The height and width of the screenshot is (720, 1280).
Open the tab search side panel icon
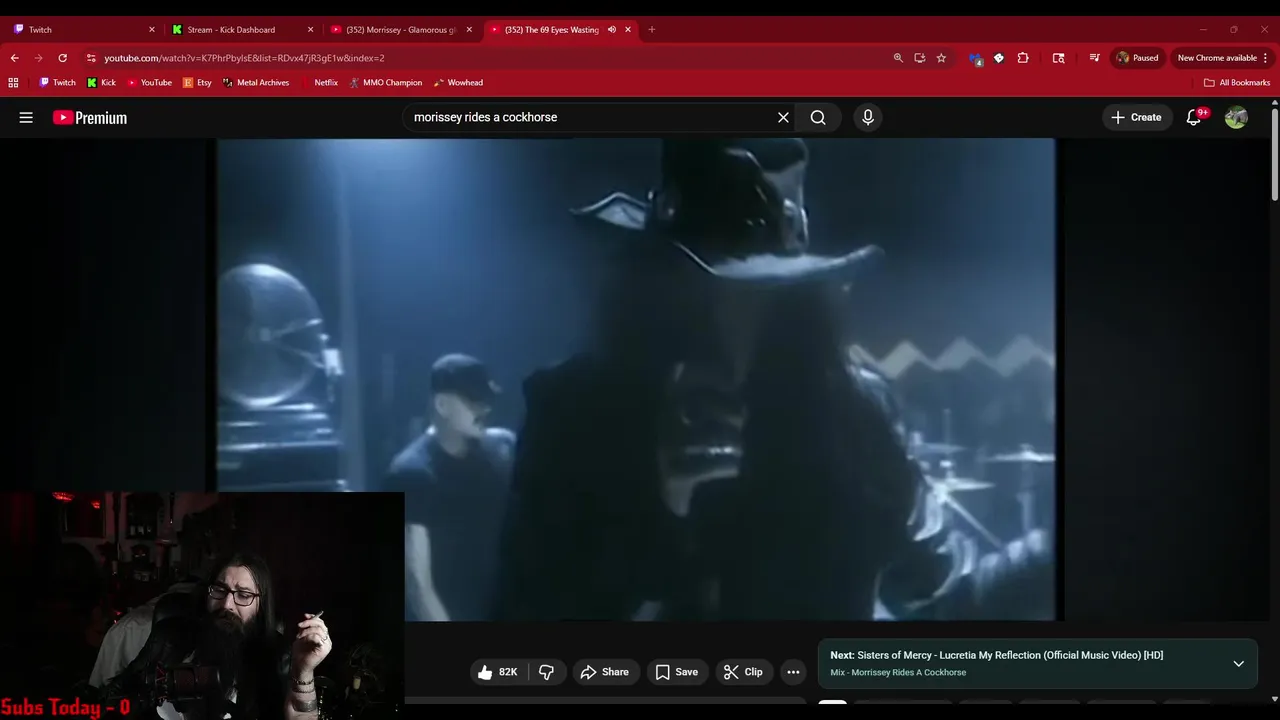tap(1059, 58)
